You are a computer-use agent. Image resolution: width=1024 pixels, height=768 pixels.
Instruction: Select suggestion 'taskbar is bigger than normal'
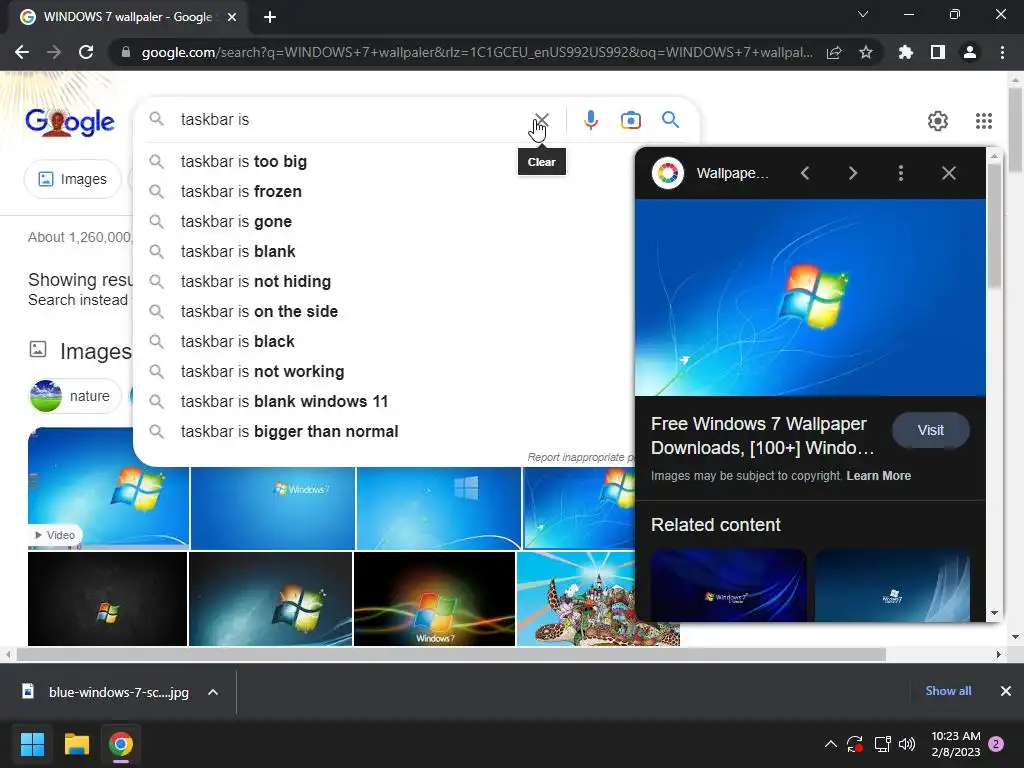pyautogui.click(x=382, y=432)
